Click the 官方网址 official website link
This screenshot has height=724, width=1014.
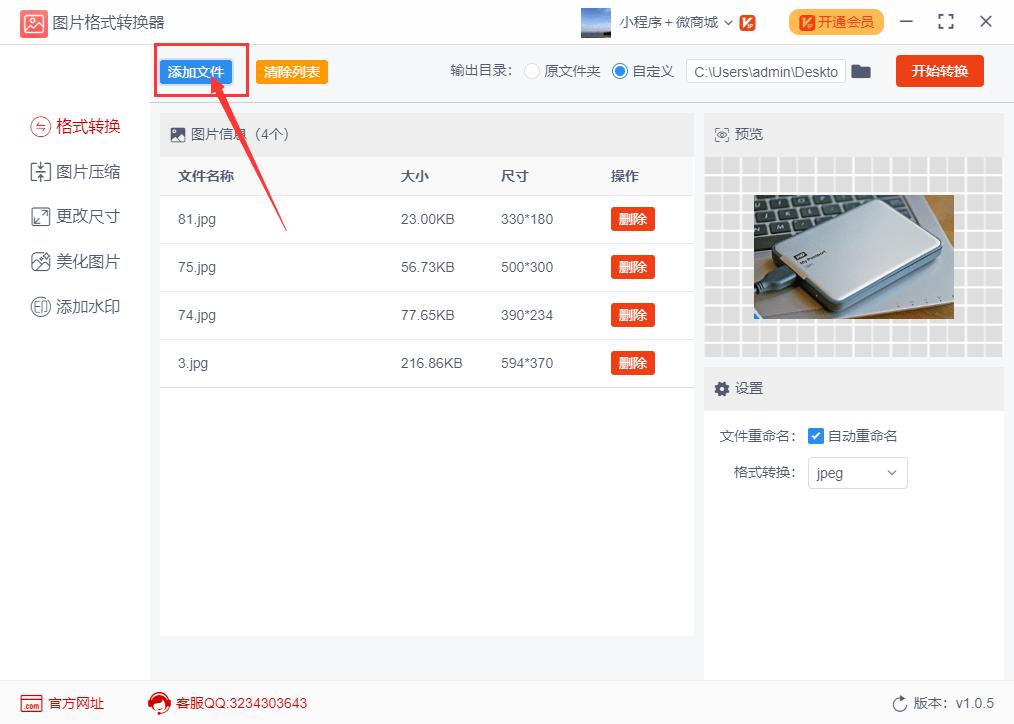[60, 703]
